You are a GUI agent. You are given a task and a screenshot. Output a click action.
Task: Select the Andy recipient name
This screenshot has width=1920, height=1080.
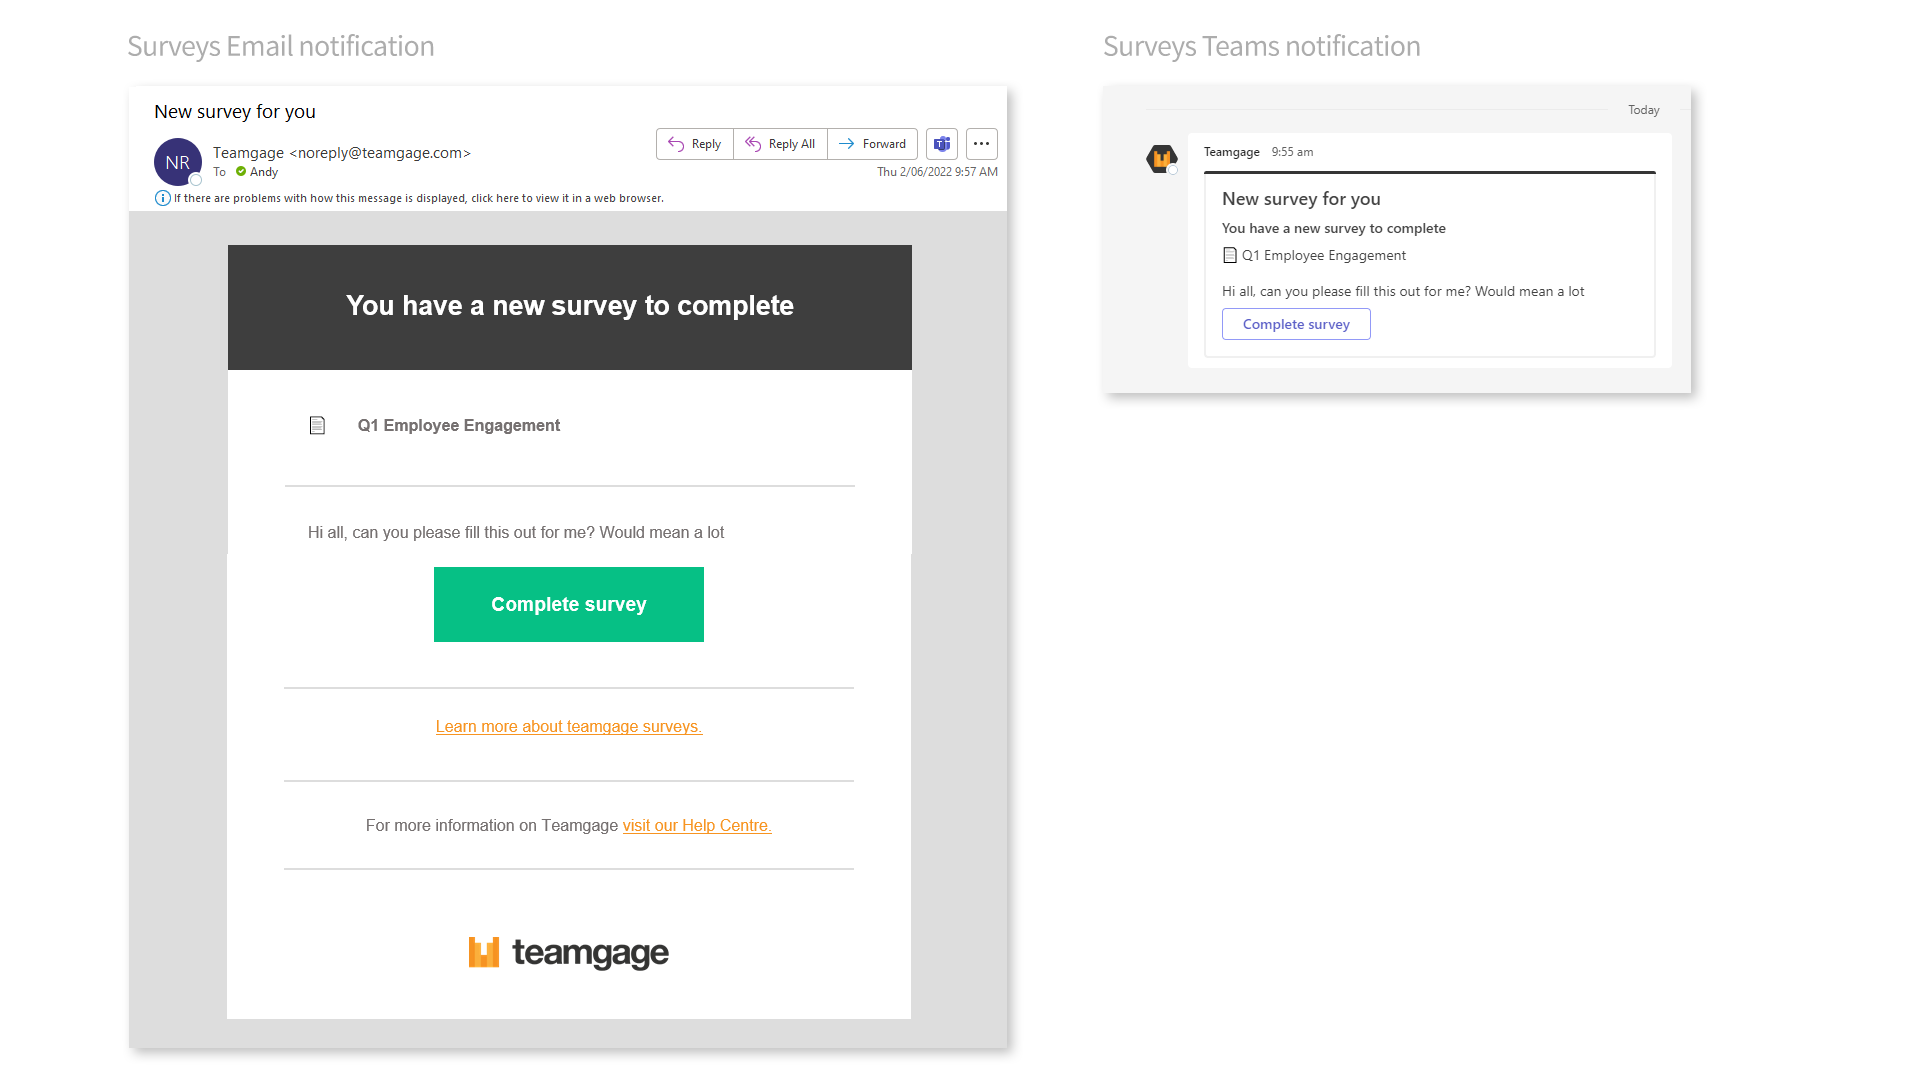(x=264, y=172)
